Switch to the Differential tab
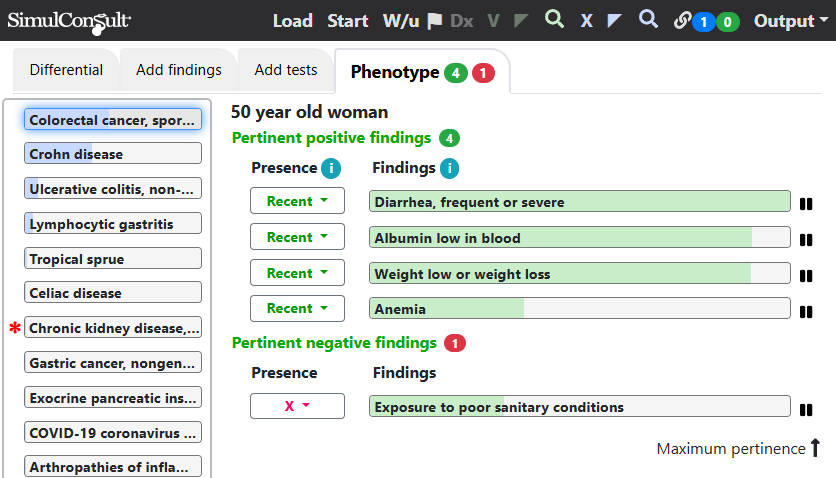This screenshot has height=478, width=836. click(66, 70)
